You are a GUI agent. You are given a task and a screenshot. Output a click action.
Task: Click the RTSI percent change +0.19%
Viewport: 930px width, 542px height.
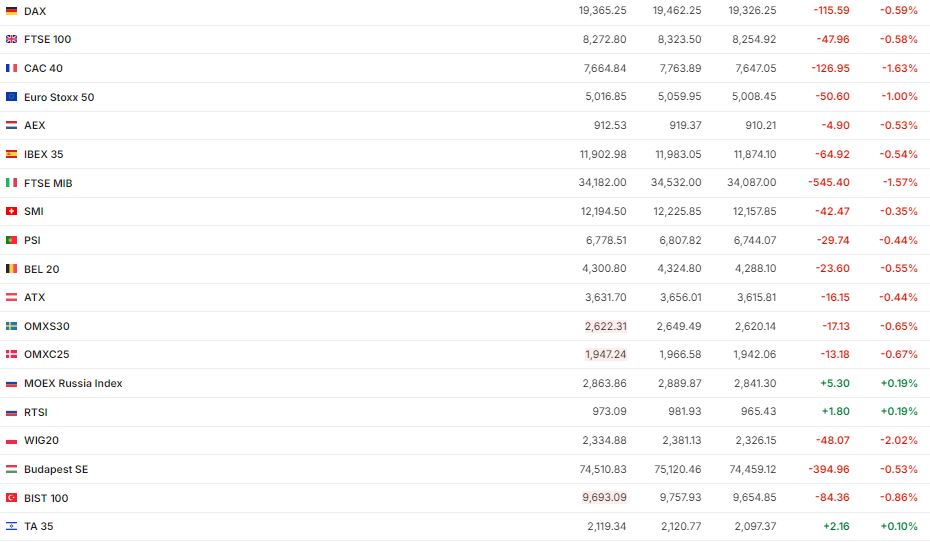point(899,412)
